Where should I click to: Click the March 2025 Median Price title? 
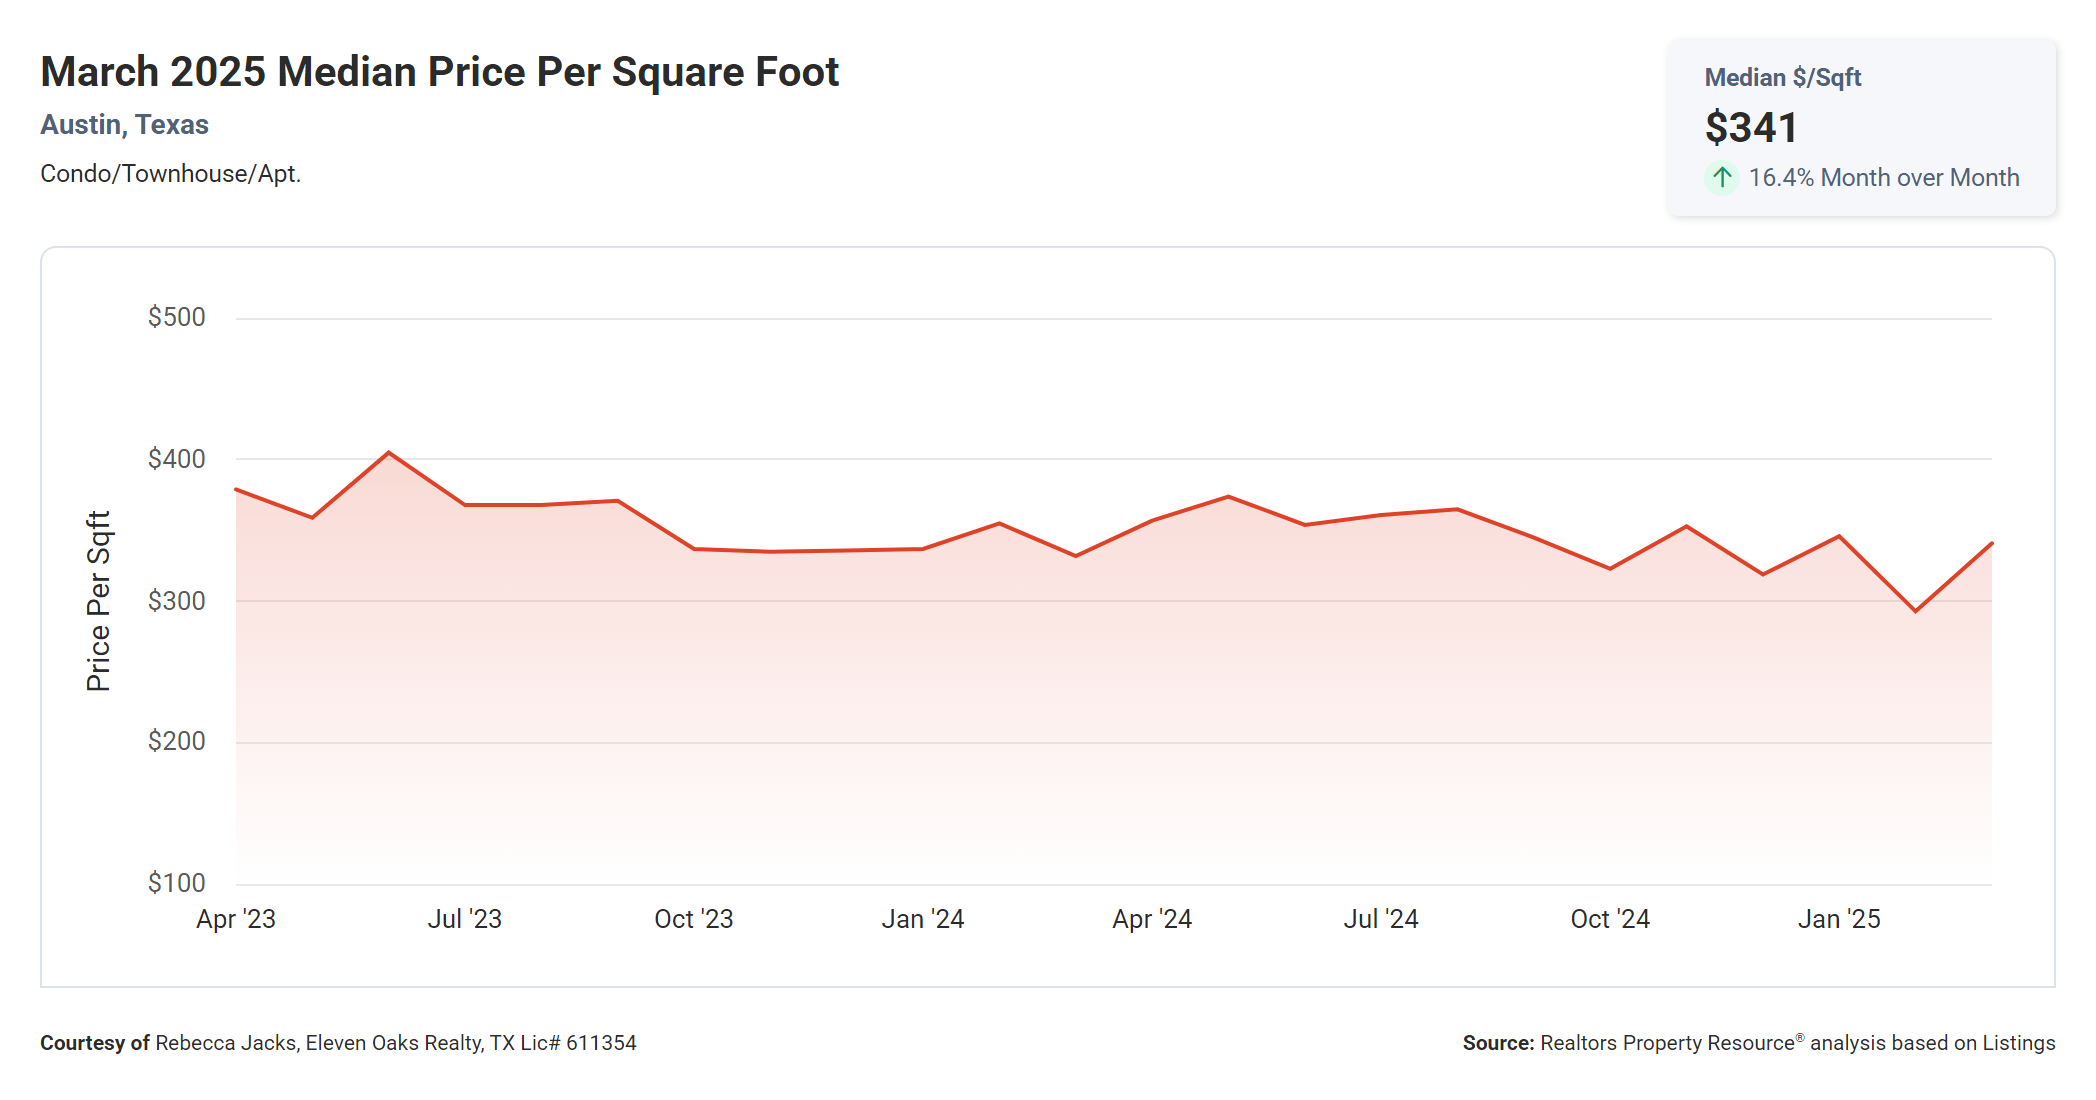tap(439, 72)
